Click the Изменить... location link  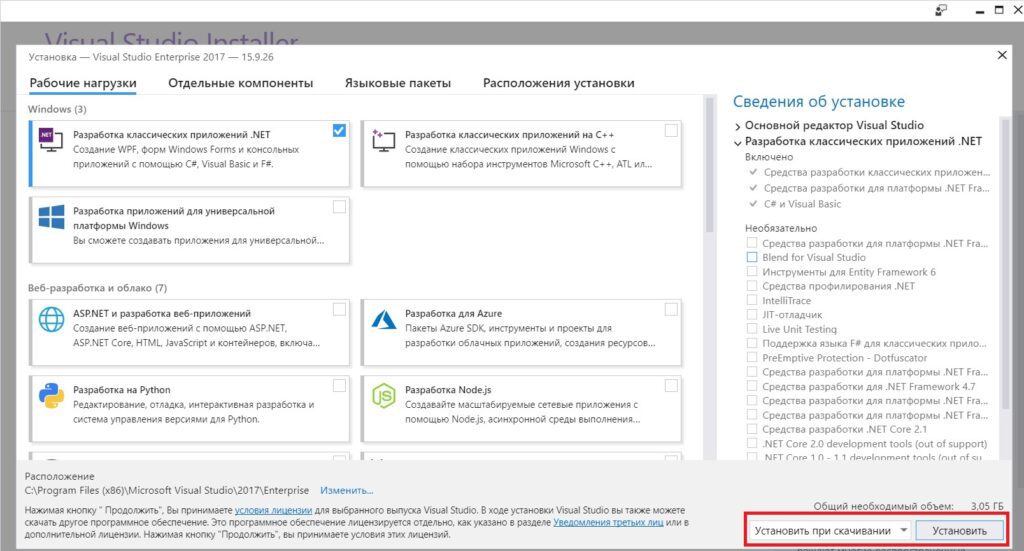tap(346, 490)
